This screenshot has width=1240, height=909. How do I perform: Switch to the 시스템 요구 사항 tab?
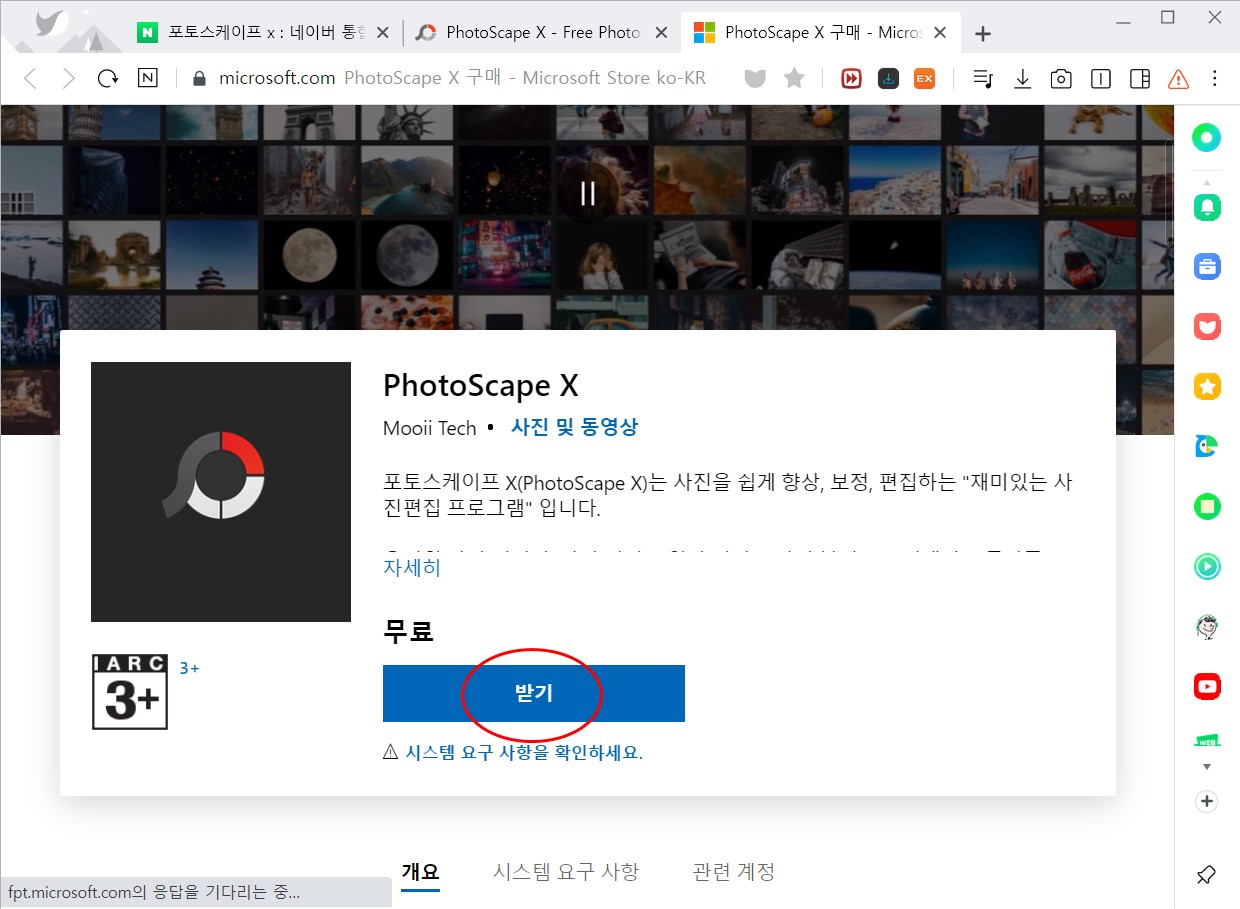[566, 872]
